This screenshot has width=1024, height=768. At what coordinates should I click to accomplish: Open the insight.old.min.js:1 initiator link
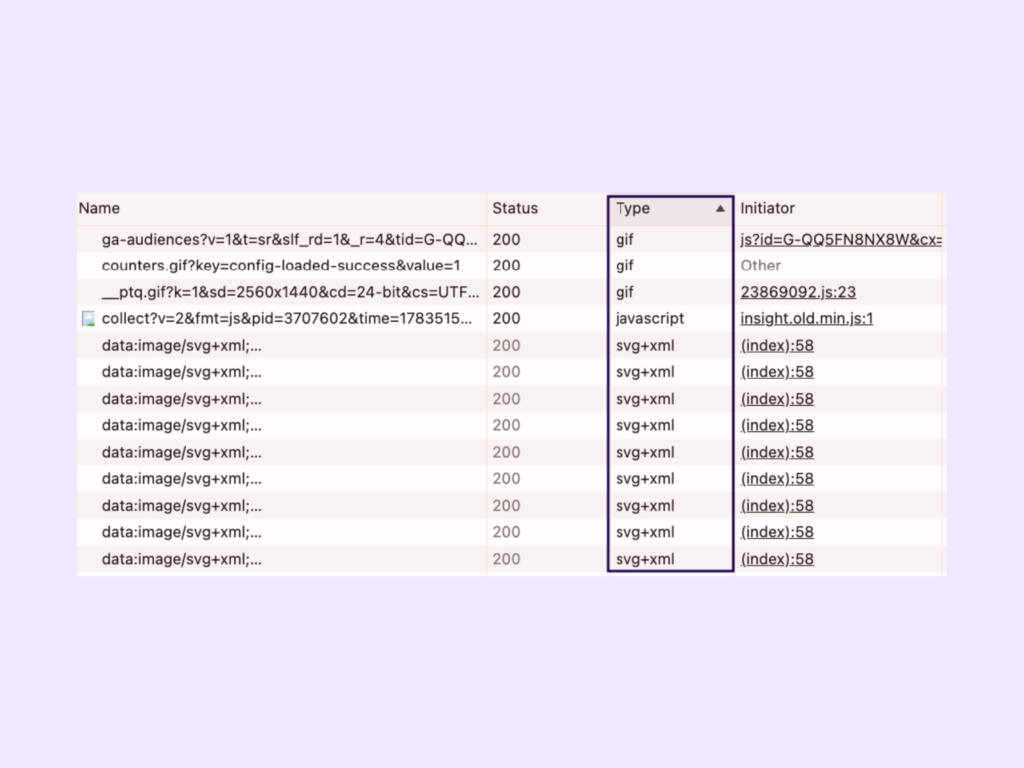(807, 319)
